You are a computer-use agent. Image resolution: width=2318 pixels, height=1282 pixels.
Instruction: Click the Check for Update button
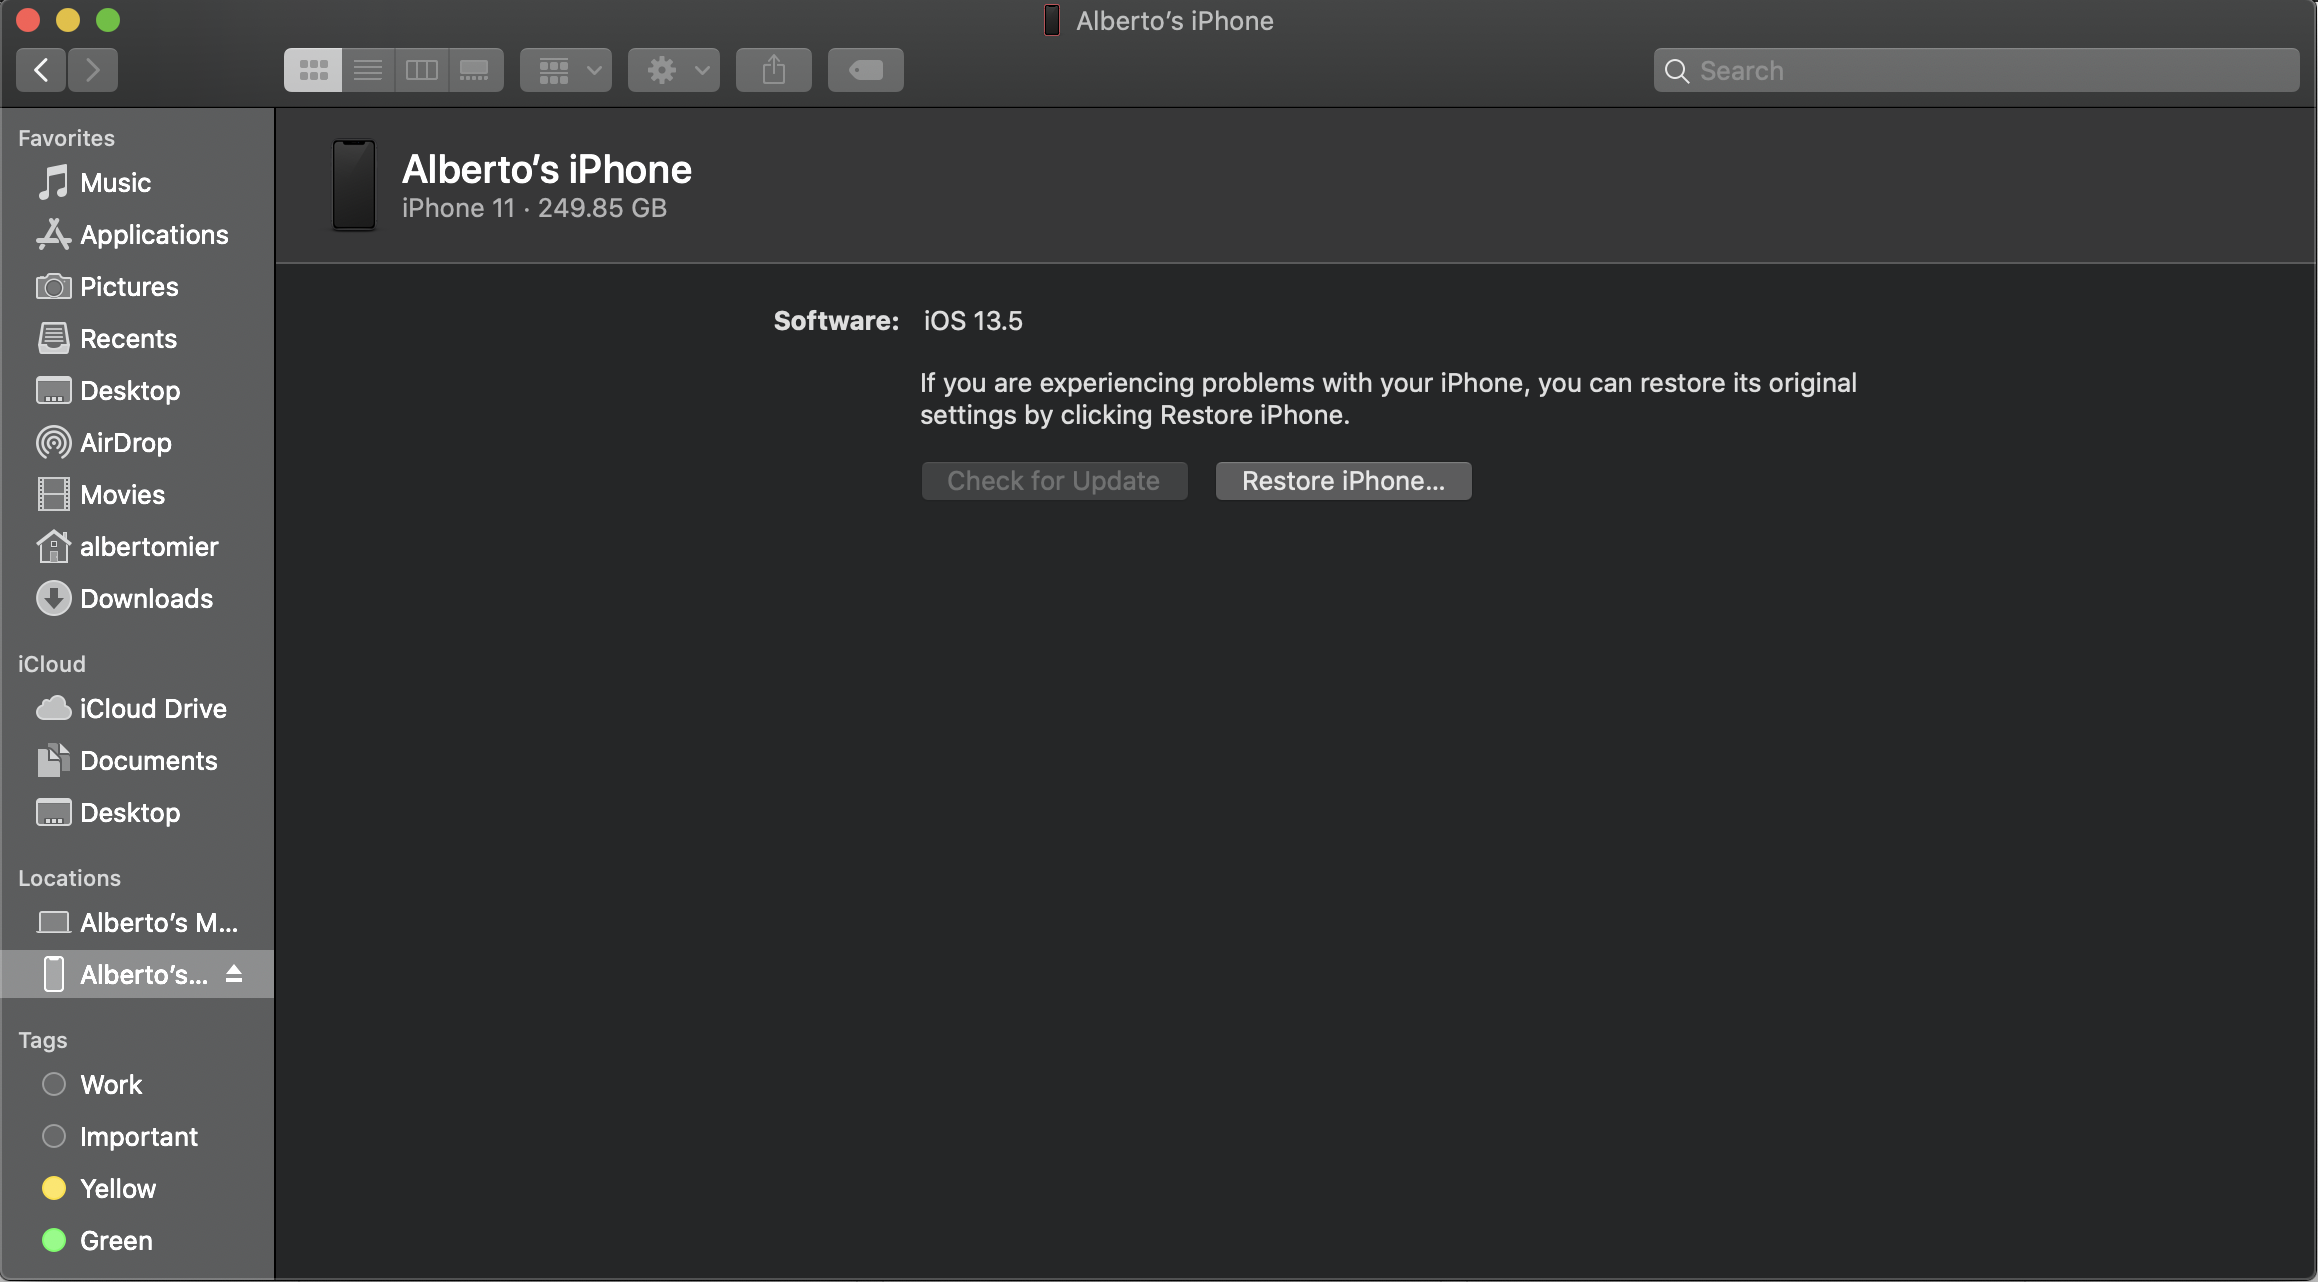(1054, 481)
